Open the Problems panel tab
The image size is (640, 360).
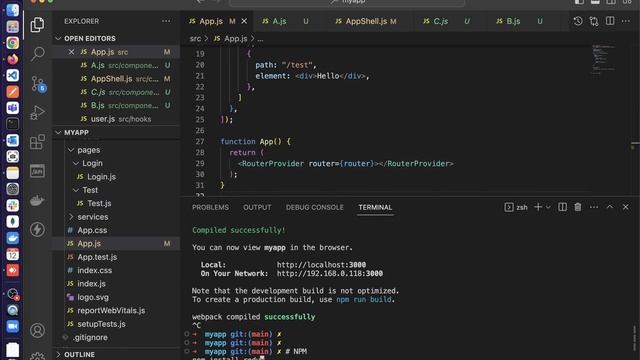click(x=210, y=207)
